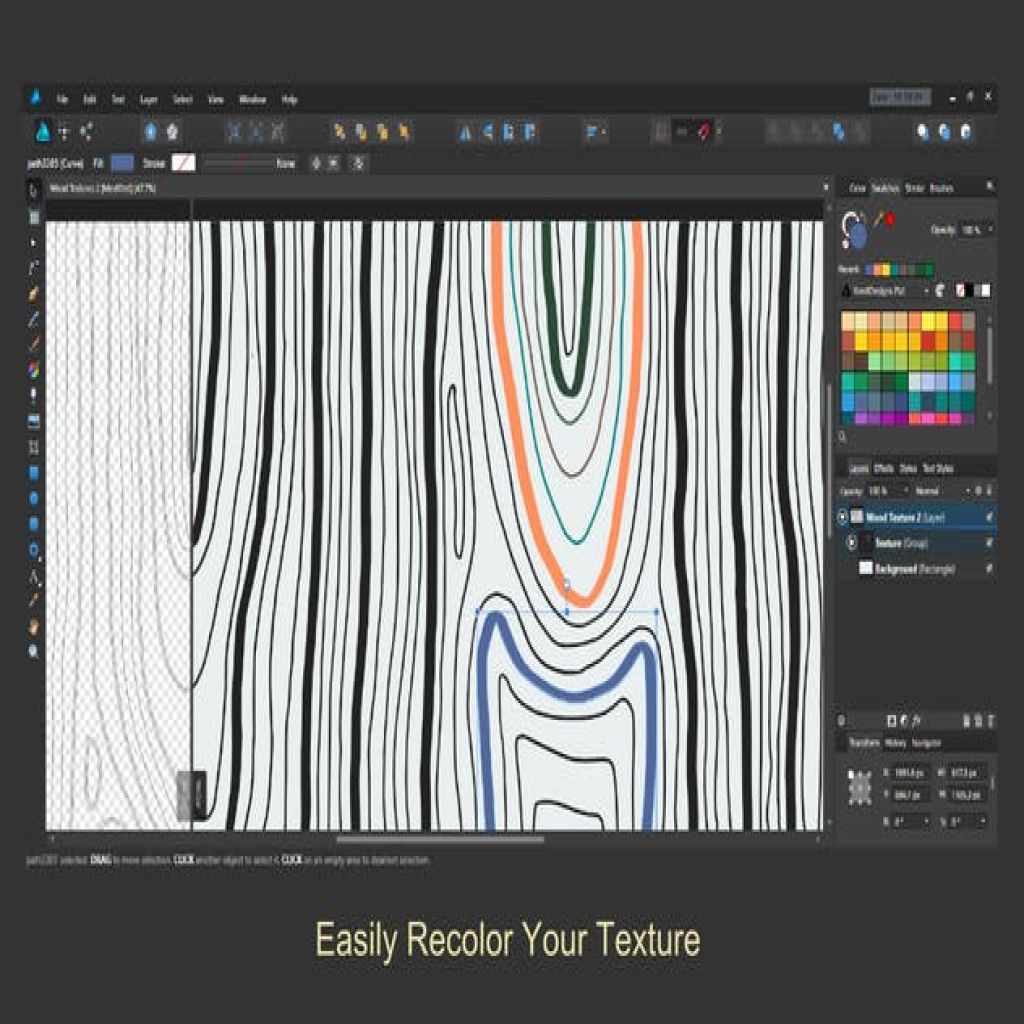Click the horizontal canvas scrollbar
The height and width of the screenshot is (1024, 1024).
click(x=440, y=839)
